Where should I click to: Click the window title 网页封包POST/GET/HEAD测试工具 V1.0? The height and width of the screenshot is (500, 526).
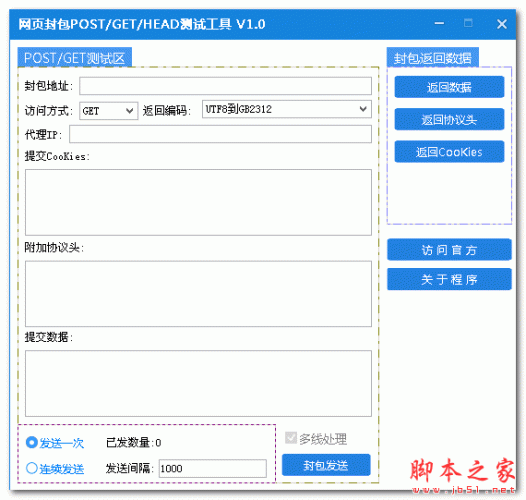click(142, 24)
